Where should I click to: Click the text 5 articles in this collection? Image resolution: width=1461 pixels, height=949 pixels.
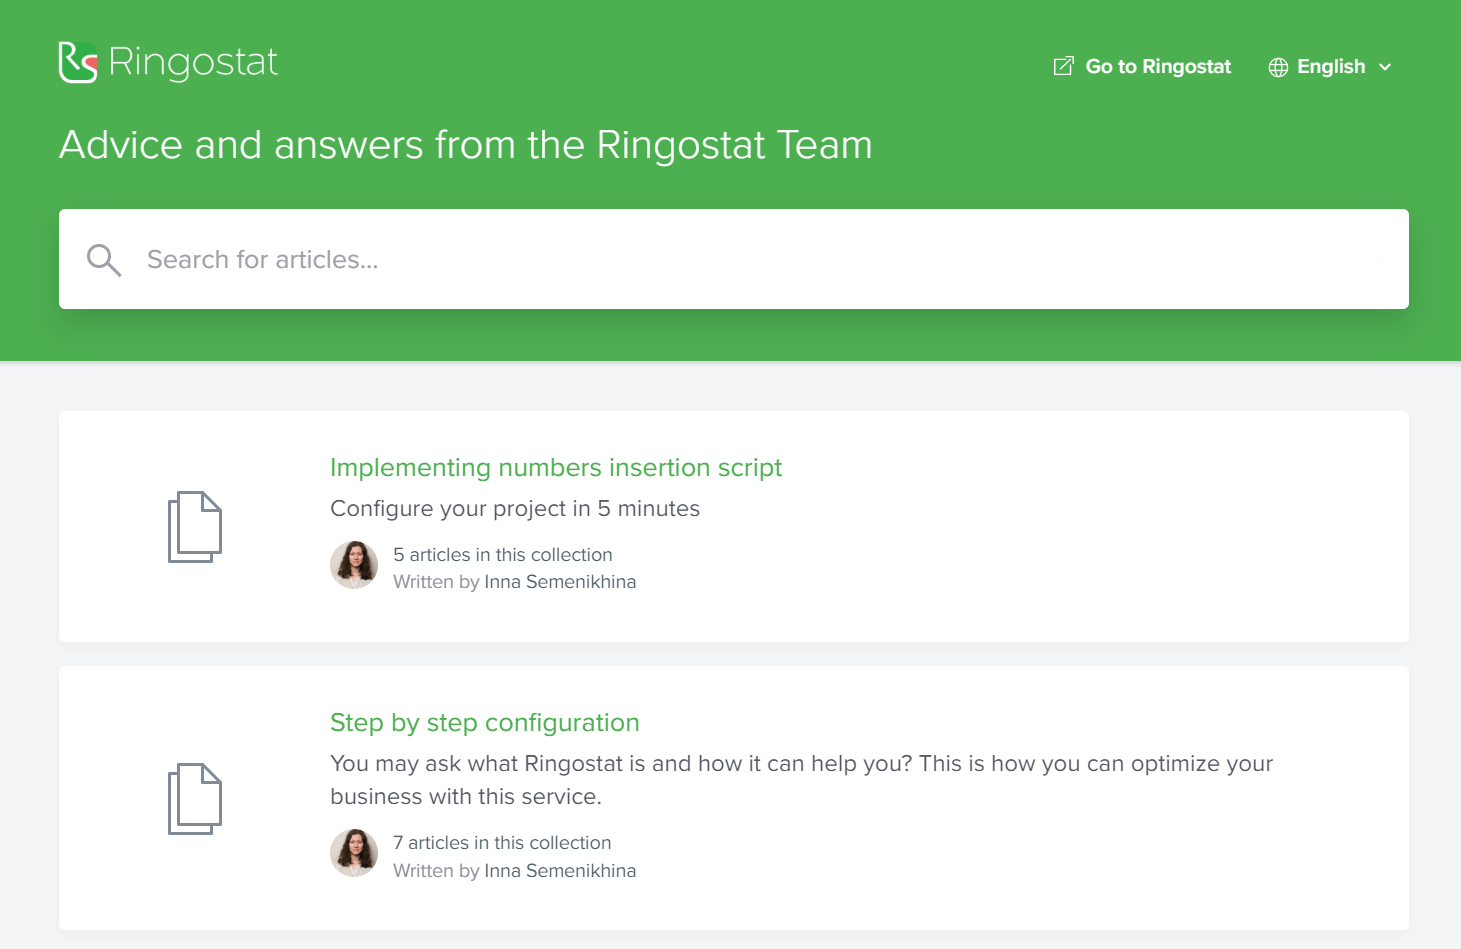click(503, 555)
